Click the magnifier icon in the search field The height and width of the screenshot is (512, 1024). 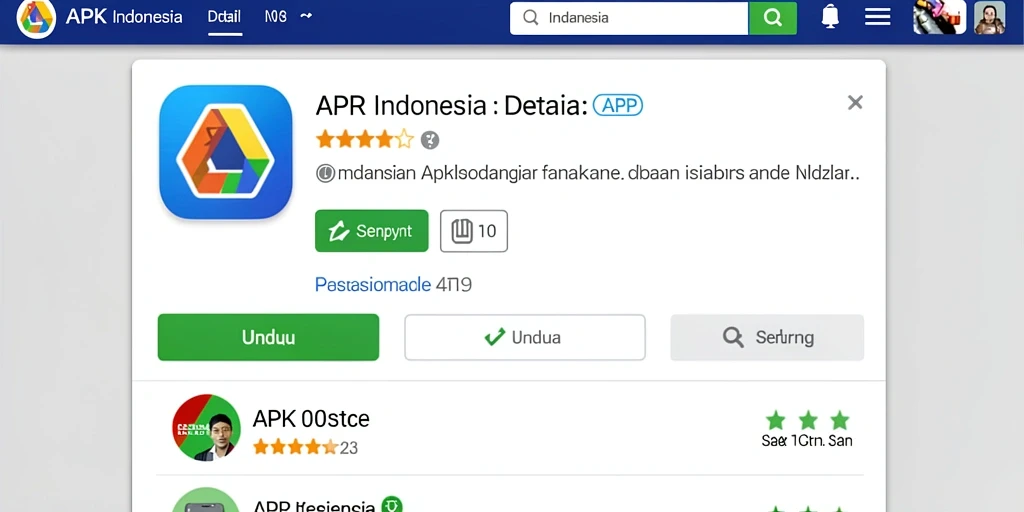coord(531,18)
